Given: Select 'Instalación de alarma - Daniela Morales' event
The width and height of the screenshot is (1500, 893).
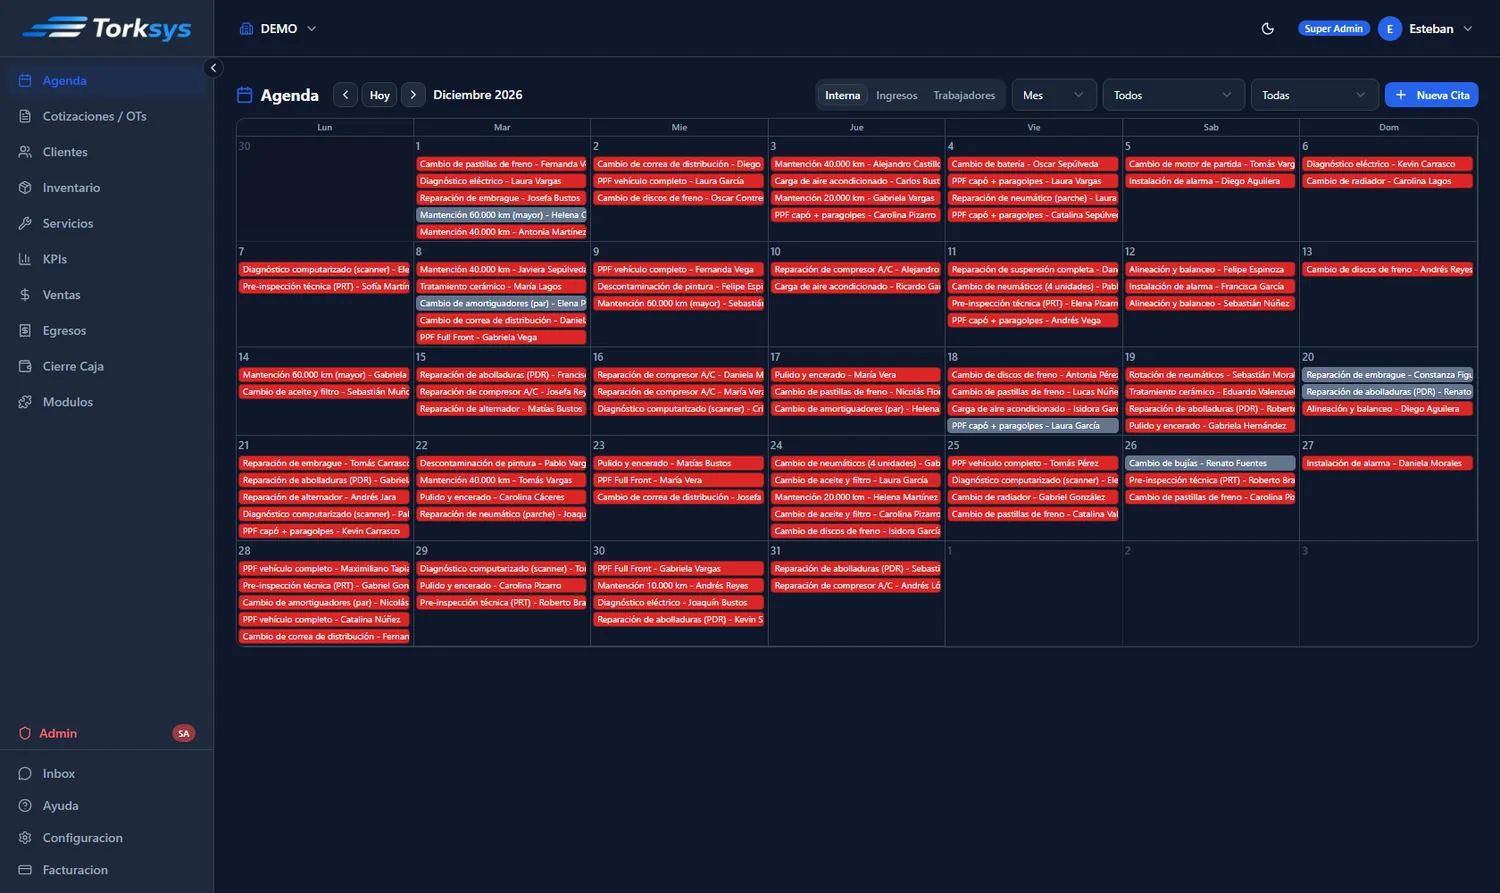Looking at the screenshot, I should (1388, 463).
